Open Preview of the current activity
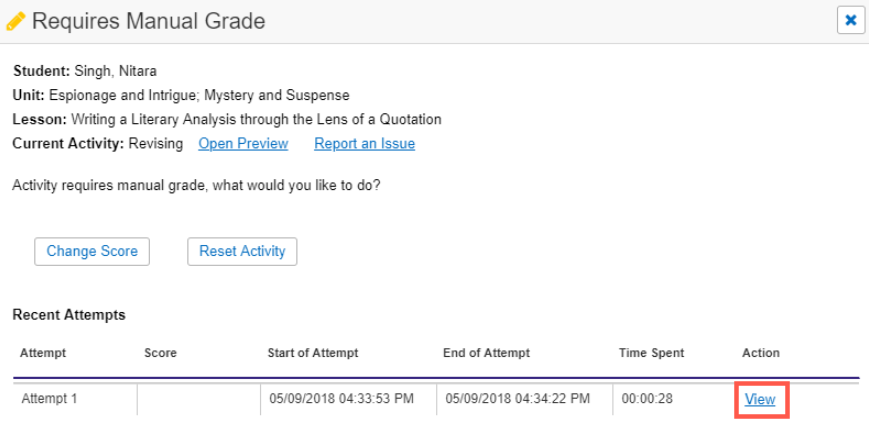 pos(243,144)
